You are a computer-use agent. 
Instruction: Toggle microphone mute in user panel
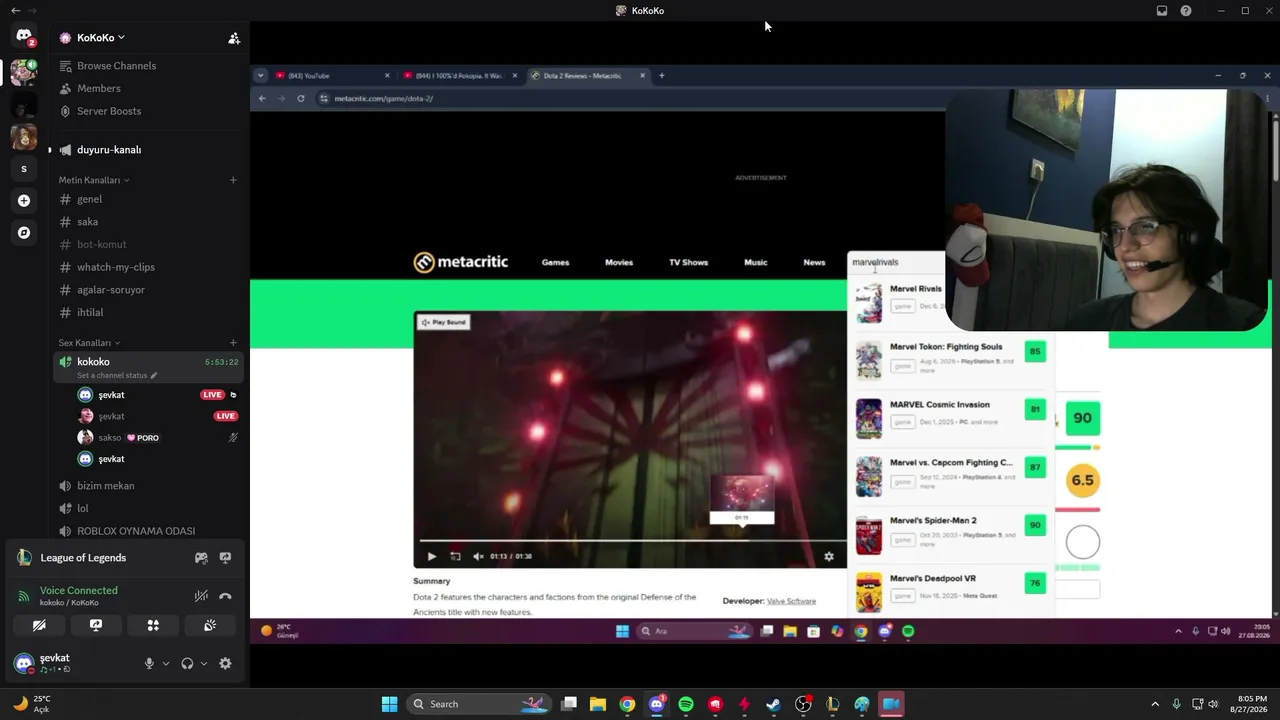(x=149, y=663)
